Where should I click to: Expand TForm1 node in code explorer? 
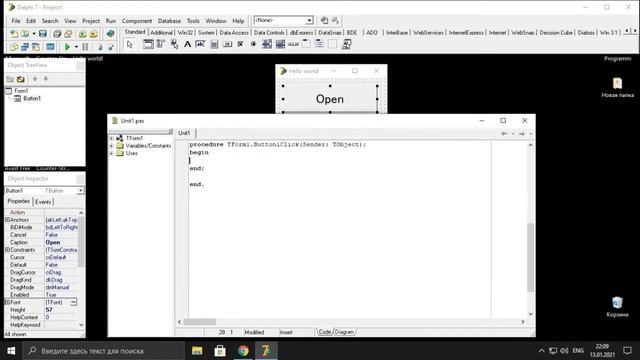(x=111, y=138)
